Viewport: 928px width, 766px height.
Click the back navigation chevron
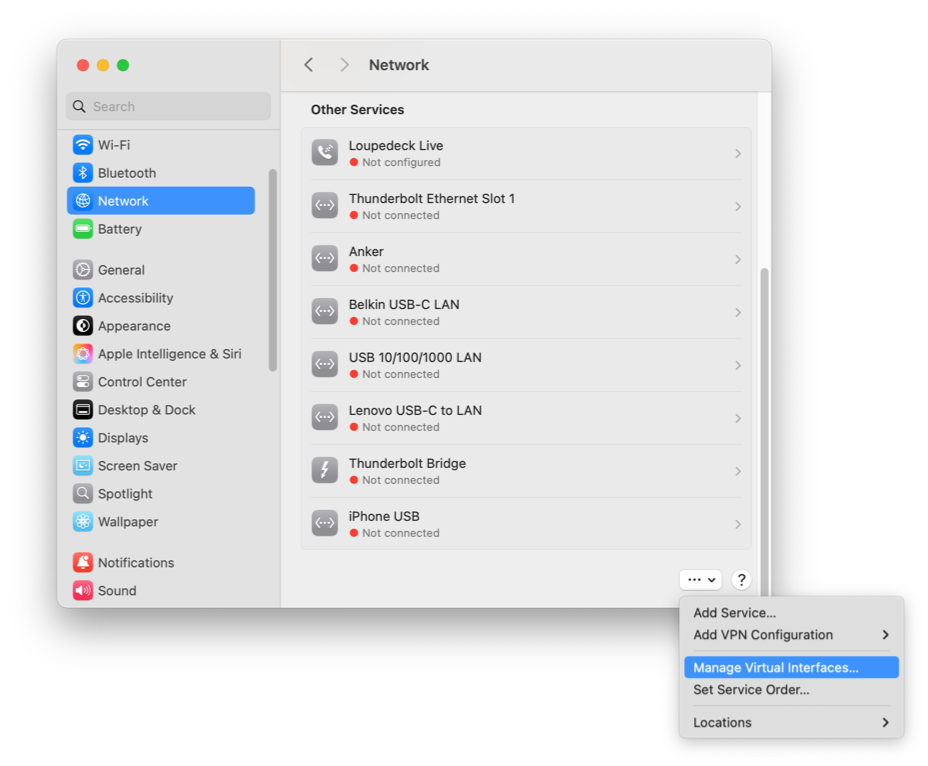(x=309, y=64)
